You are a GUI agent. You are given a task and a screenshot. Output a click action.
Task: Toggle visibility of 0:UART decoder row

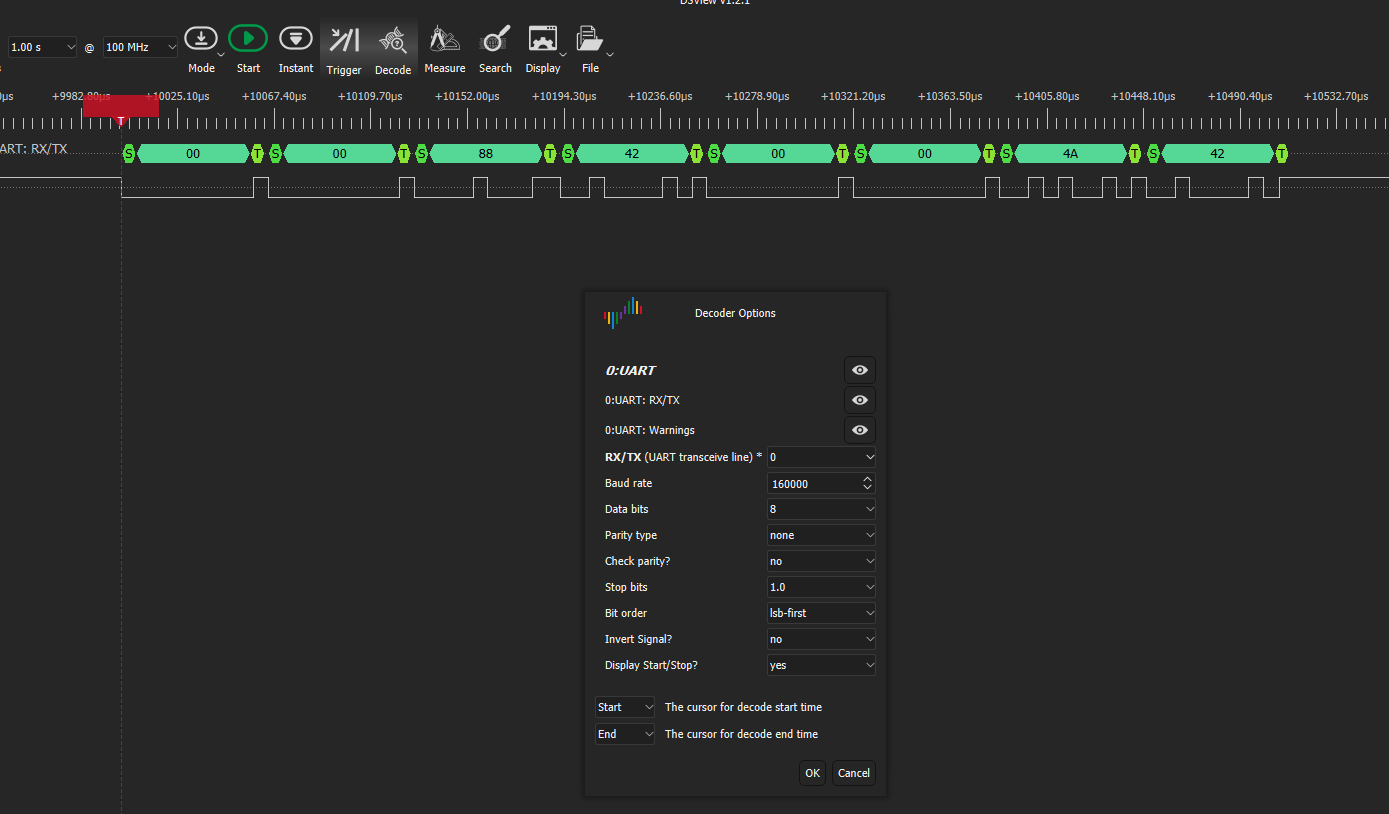(x=859, y=370)
